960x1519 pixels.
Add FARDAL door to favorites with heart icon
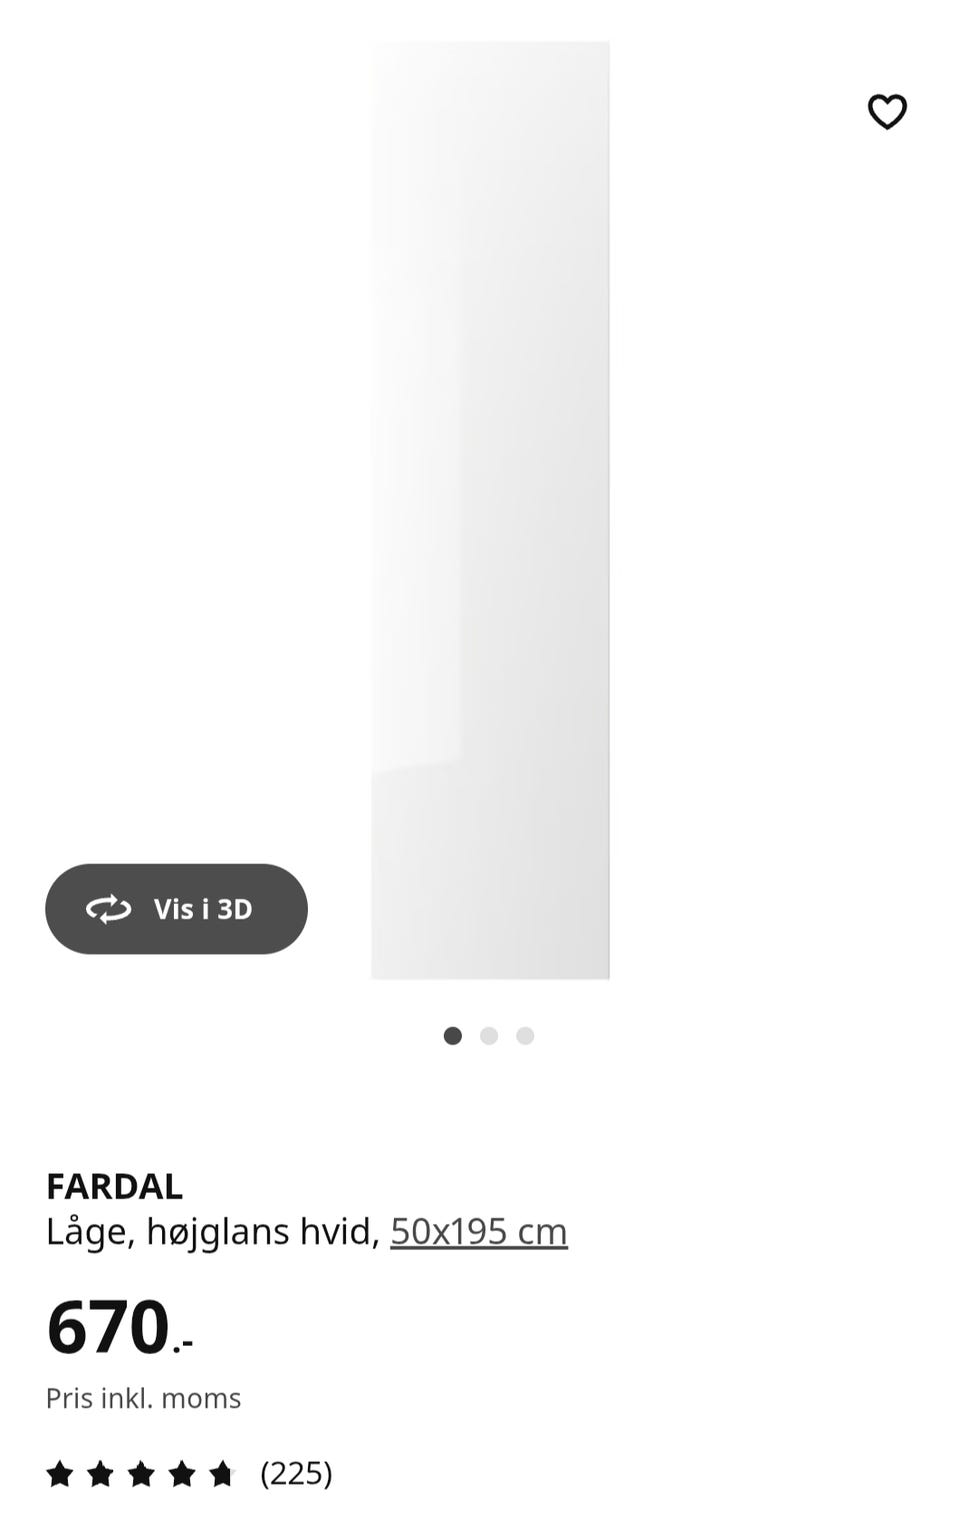click(x=887, y=111)
